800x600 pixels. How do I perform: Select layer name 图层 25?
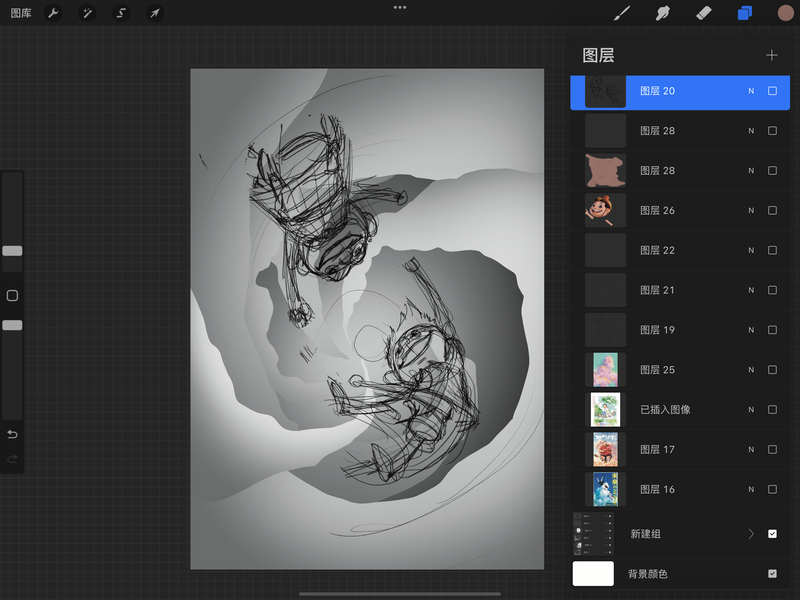pos(657,369)
